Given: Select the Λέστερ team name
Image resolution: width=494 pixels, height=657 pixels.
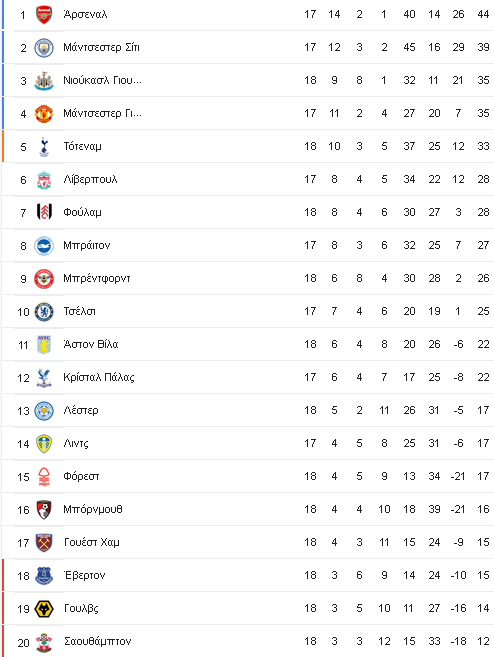Looking at the screenshot, I should coord(81,410).
